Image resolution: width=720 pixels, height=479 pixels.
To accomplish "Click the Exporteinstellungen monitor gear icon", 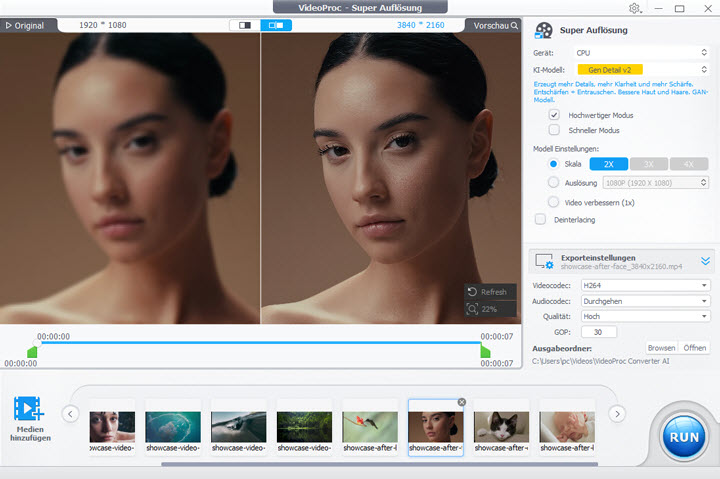I will pos(544,261).
